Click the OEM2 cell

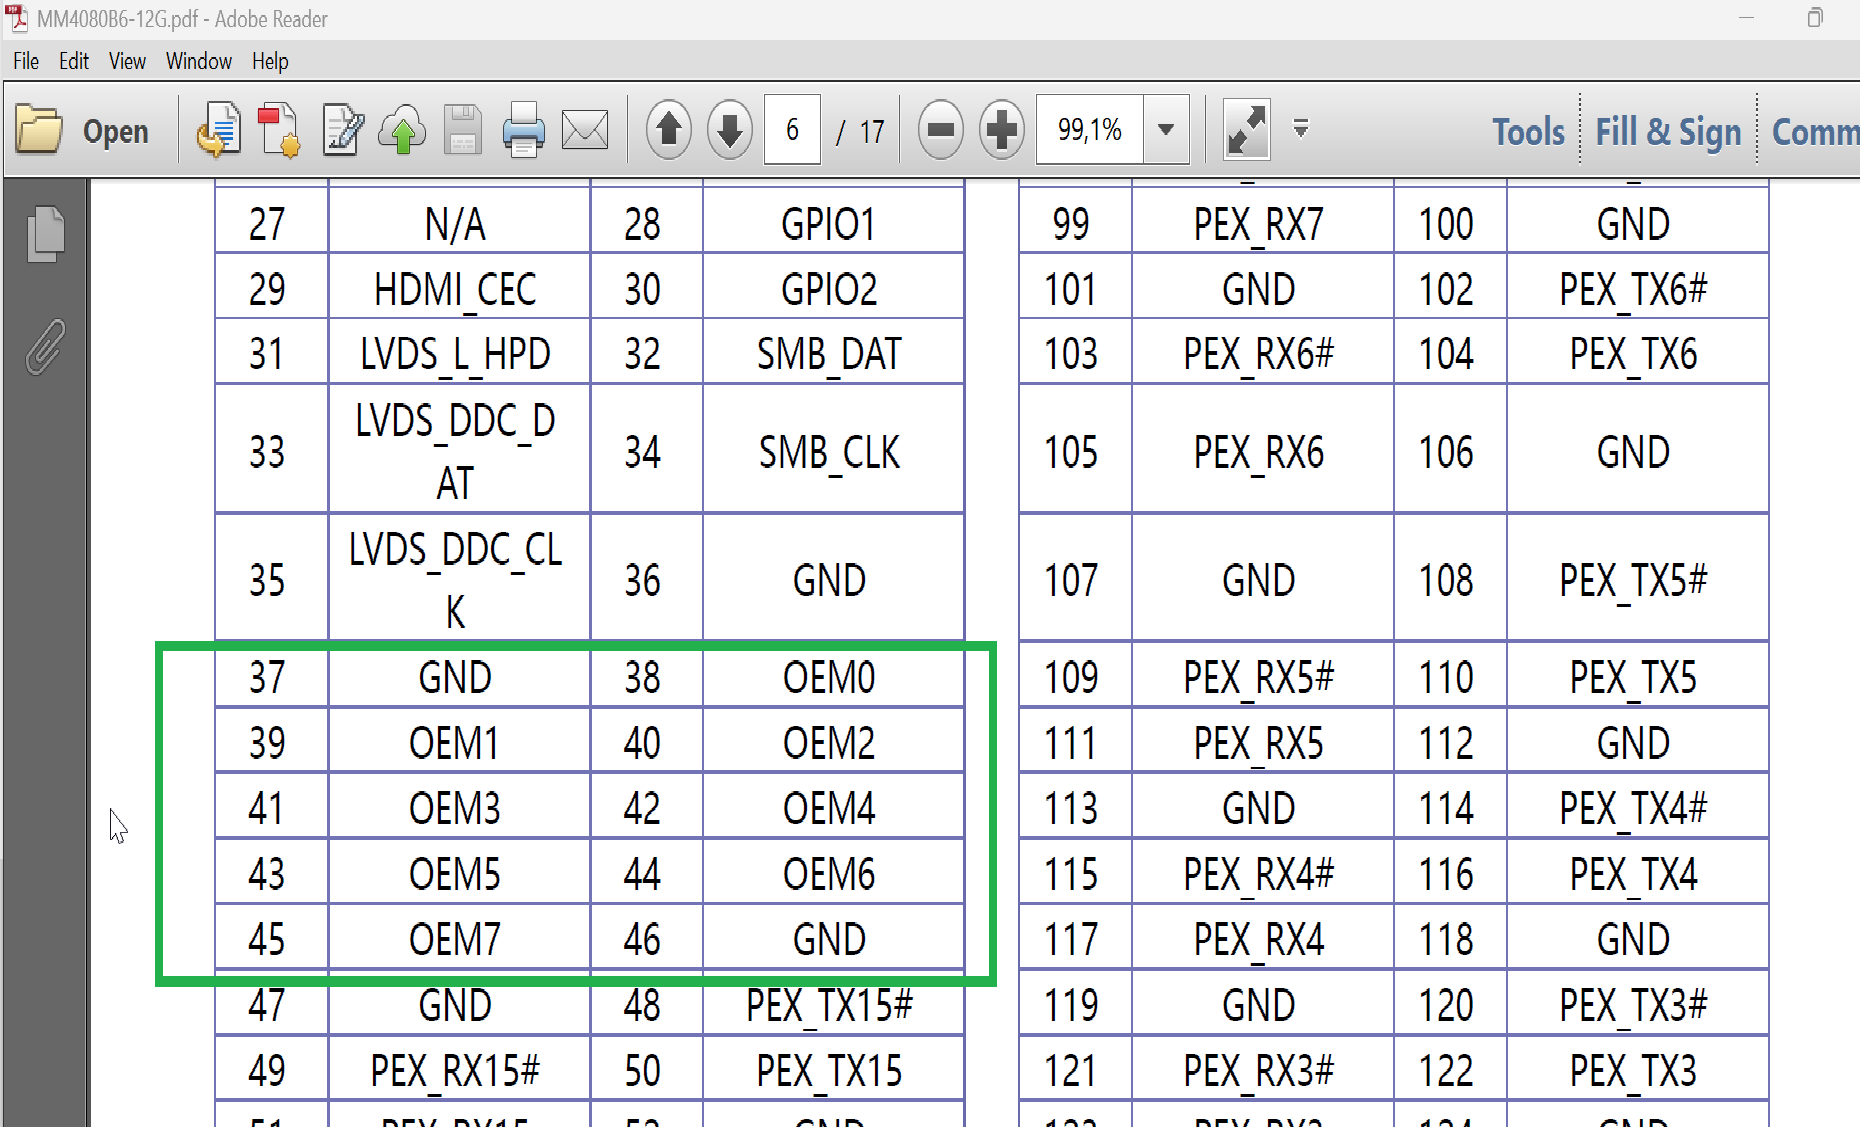pyautogui.click(x=833, y=741)
